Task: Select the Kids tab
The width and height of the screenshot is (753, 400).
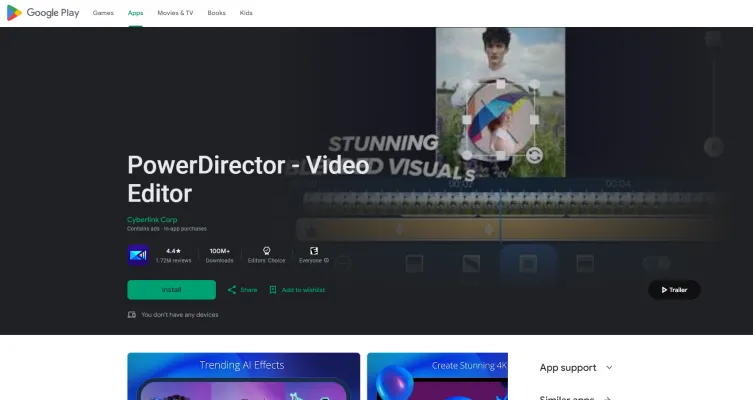Action: tap(246, 13)
